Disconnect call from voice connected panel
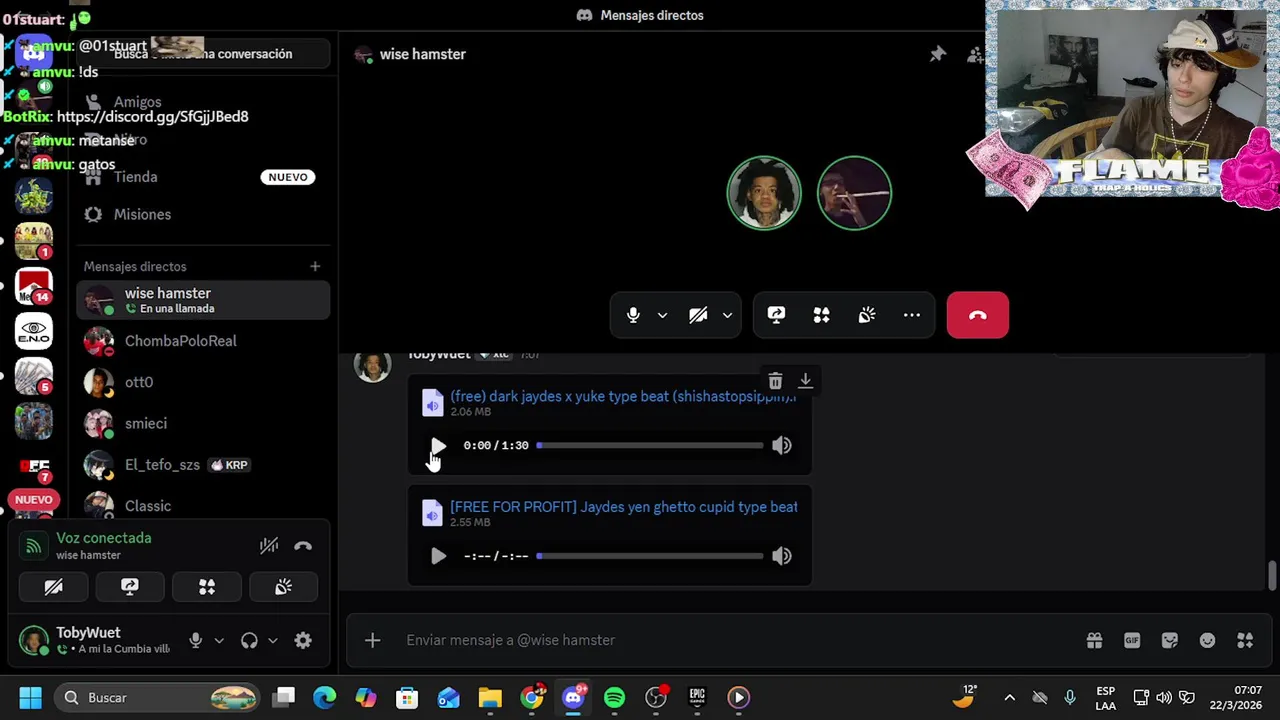 click(x=303, y=546)
